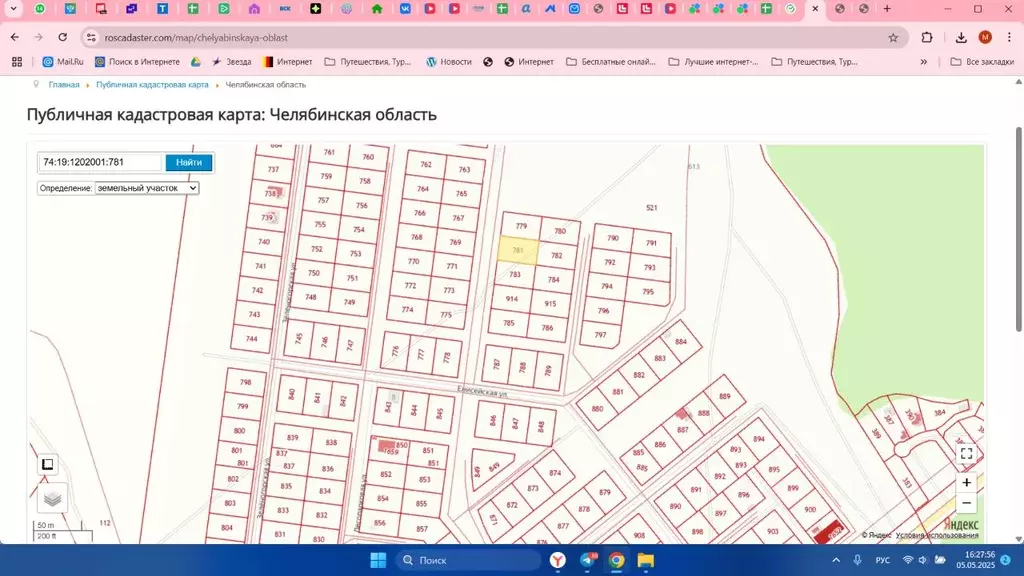Switch to the VK browser tab
1024x576 pixels.
(406, 8)
